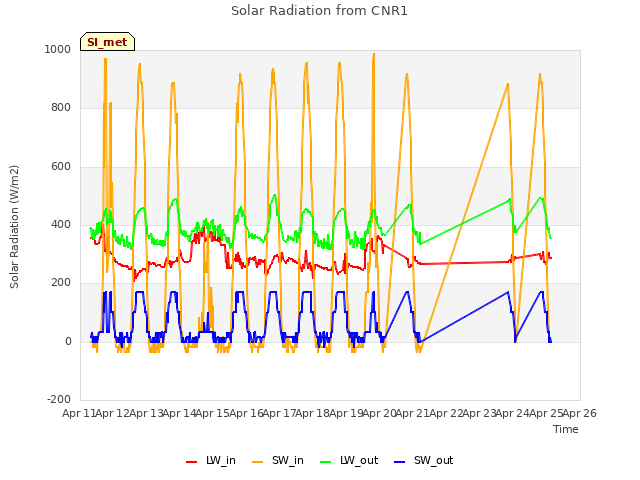This screenshot has width=640, height=480.
Task: Toggle the LW_out series in legend
Action: point(349,460)
